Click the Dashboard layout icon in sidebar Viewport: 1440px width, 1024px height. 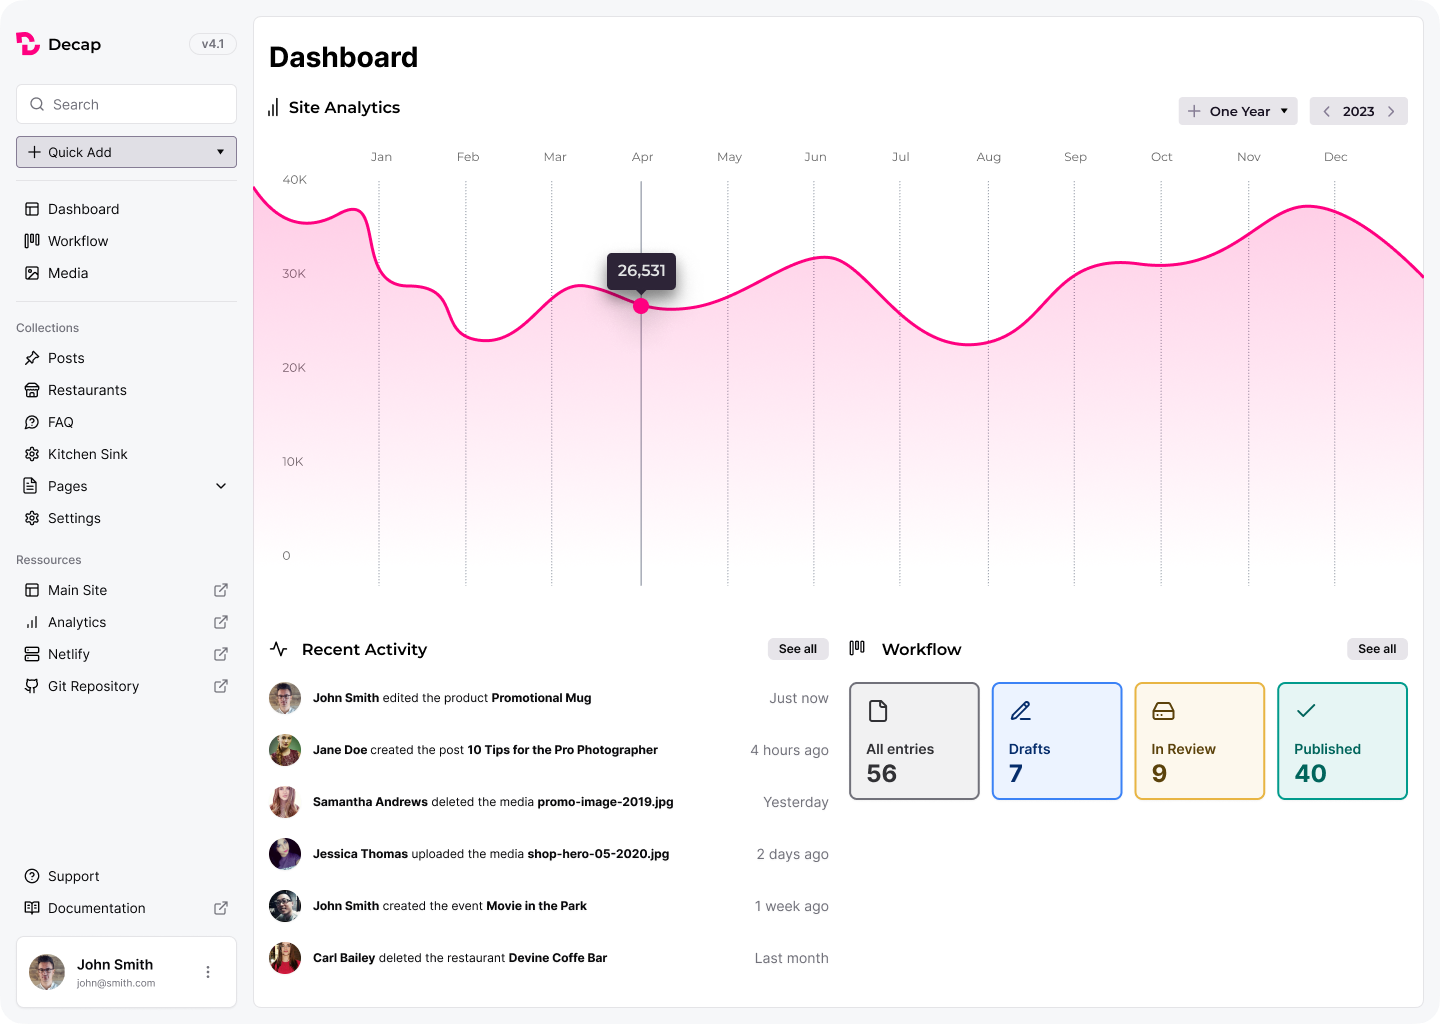(x=32, y=209)
